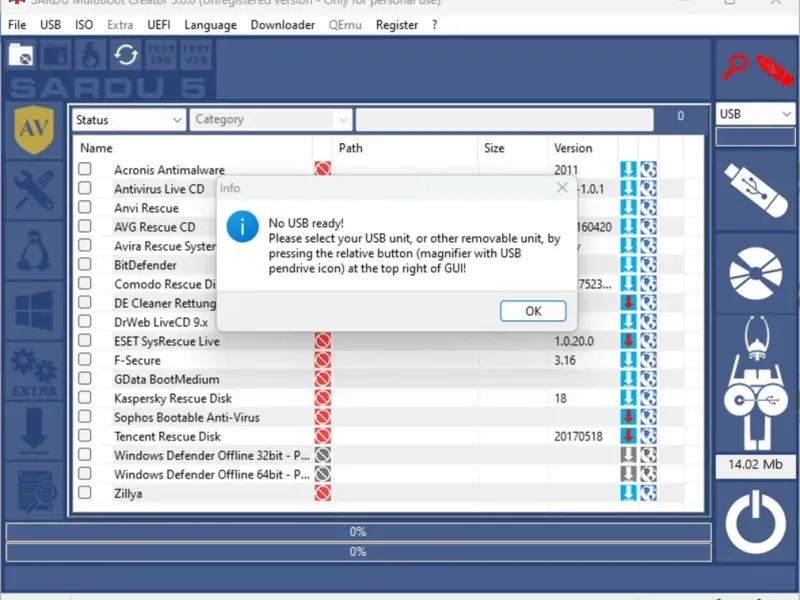This screenshot has width=800, height=600.
Task: Click web globe icon for Acronis Antimalware
Action: coord(648,169)
